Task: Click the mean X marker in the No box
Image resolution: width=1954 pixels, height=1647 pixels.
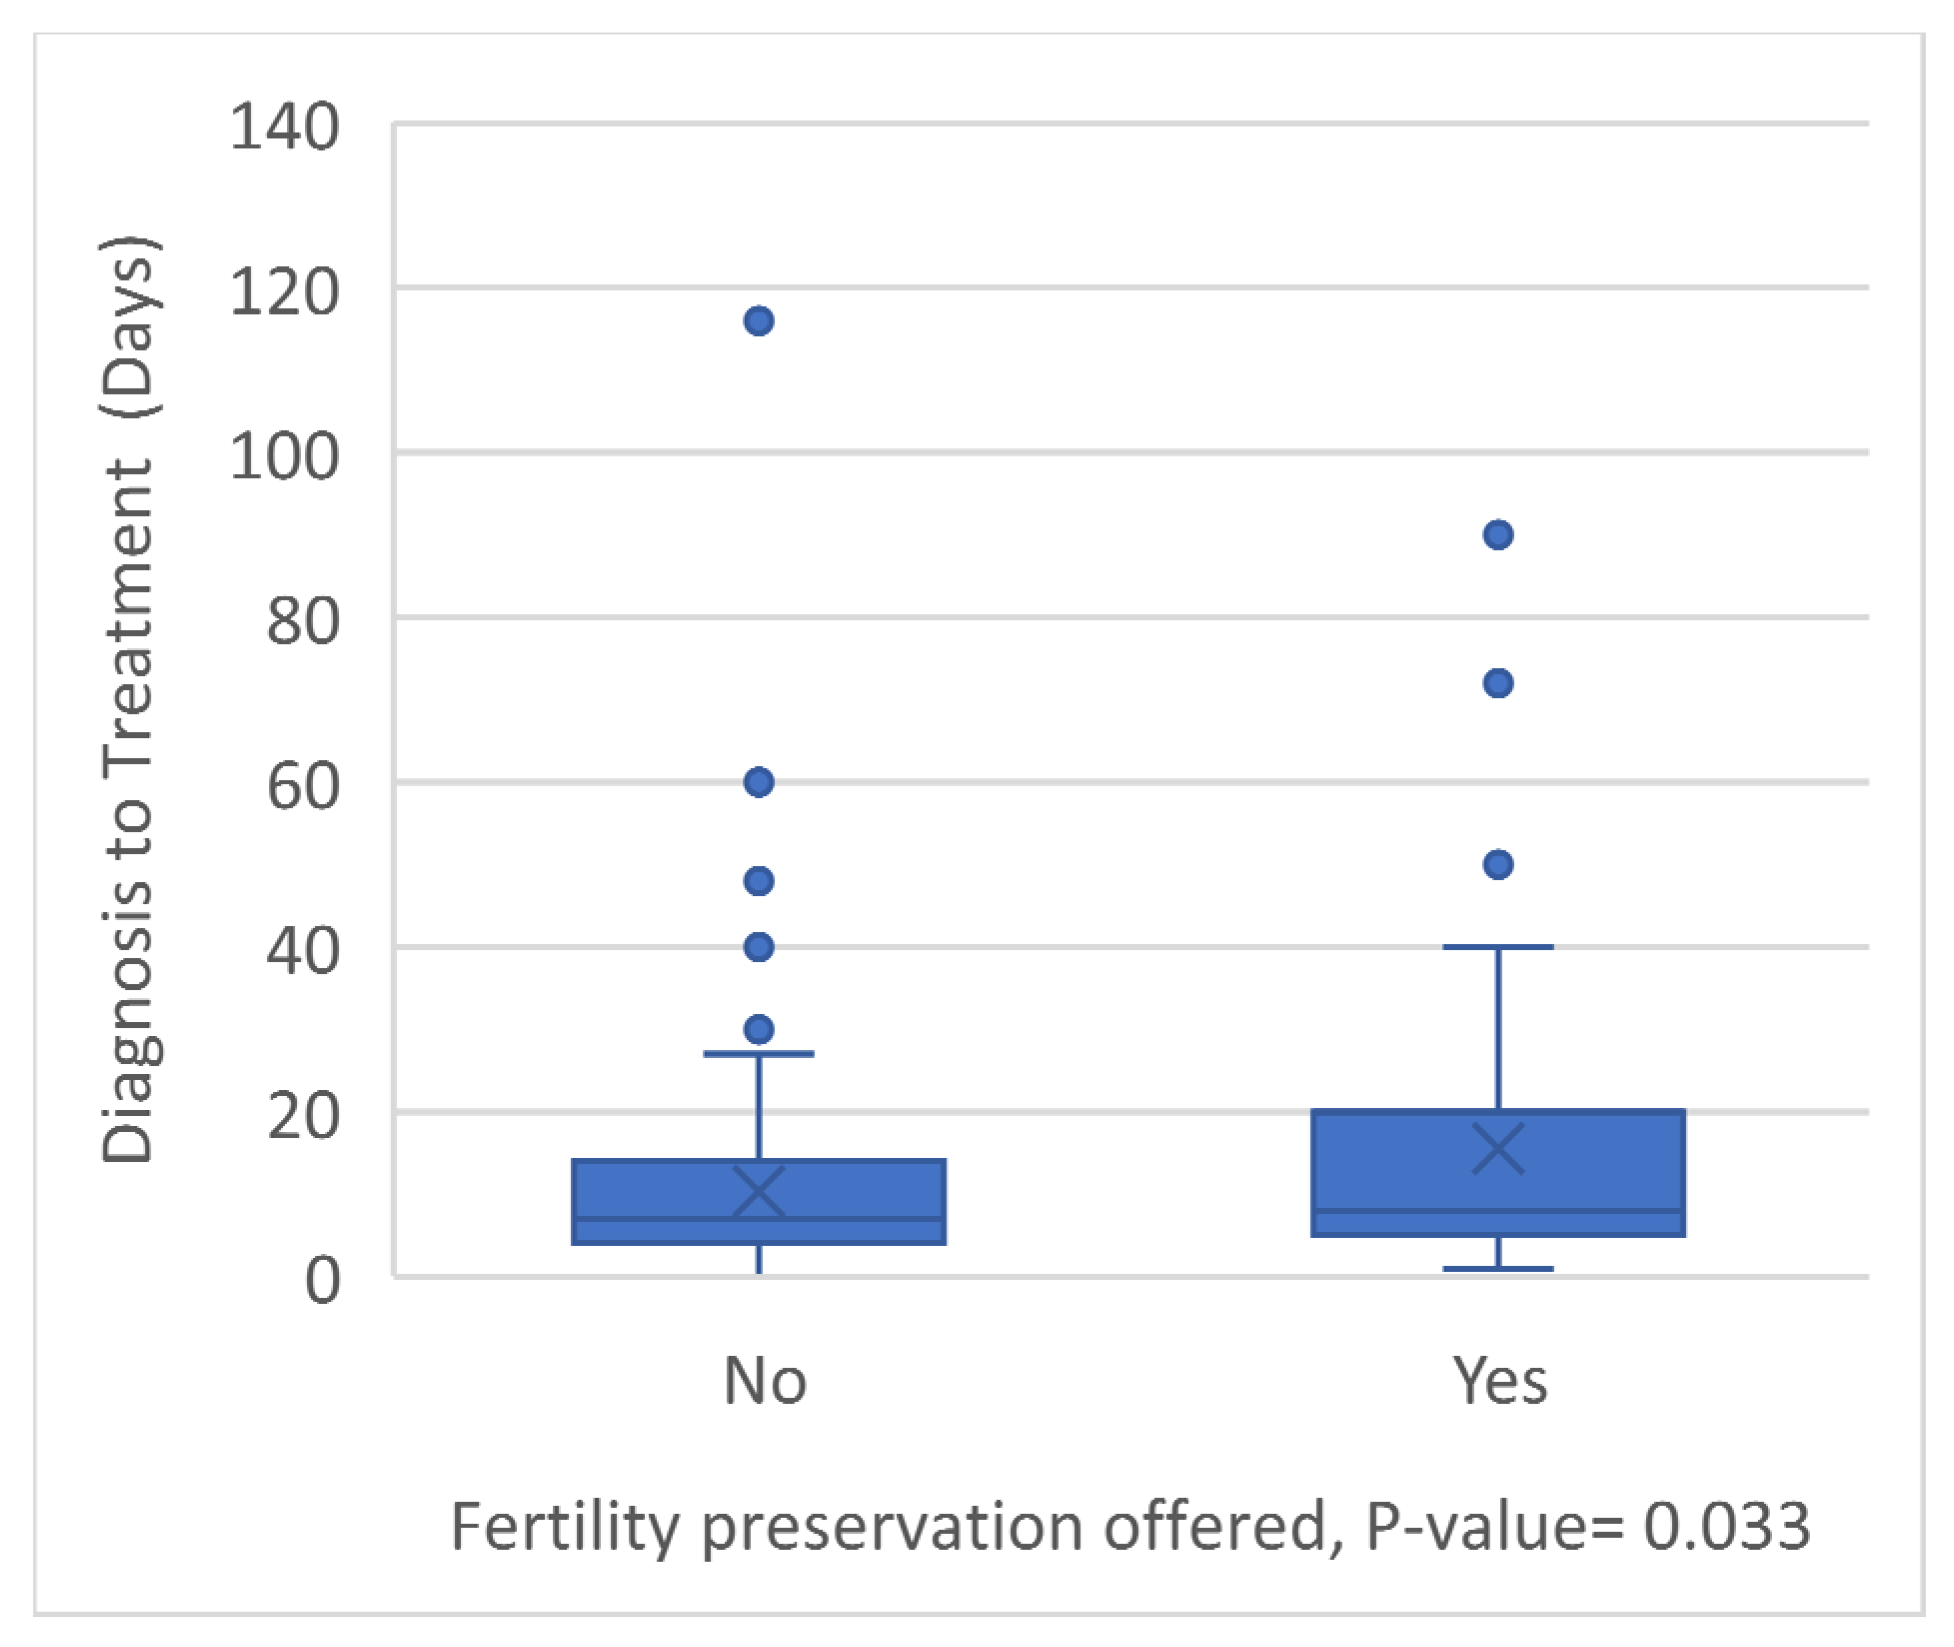Action: pos(758,1191)
